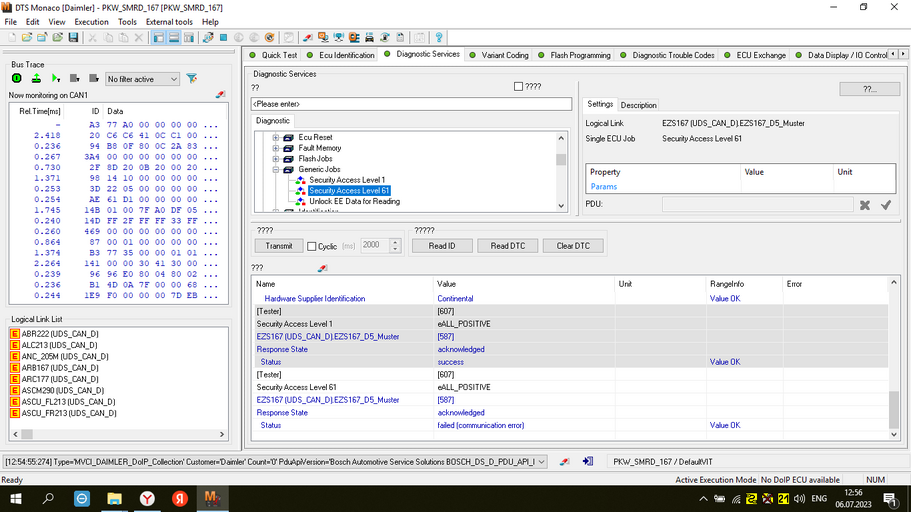Viewport: 911px width, 512px height.
Task: Select Security Access Level 1 tree item
Action: coord(347,180)
